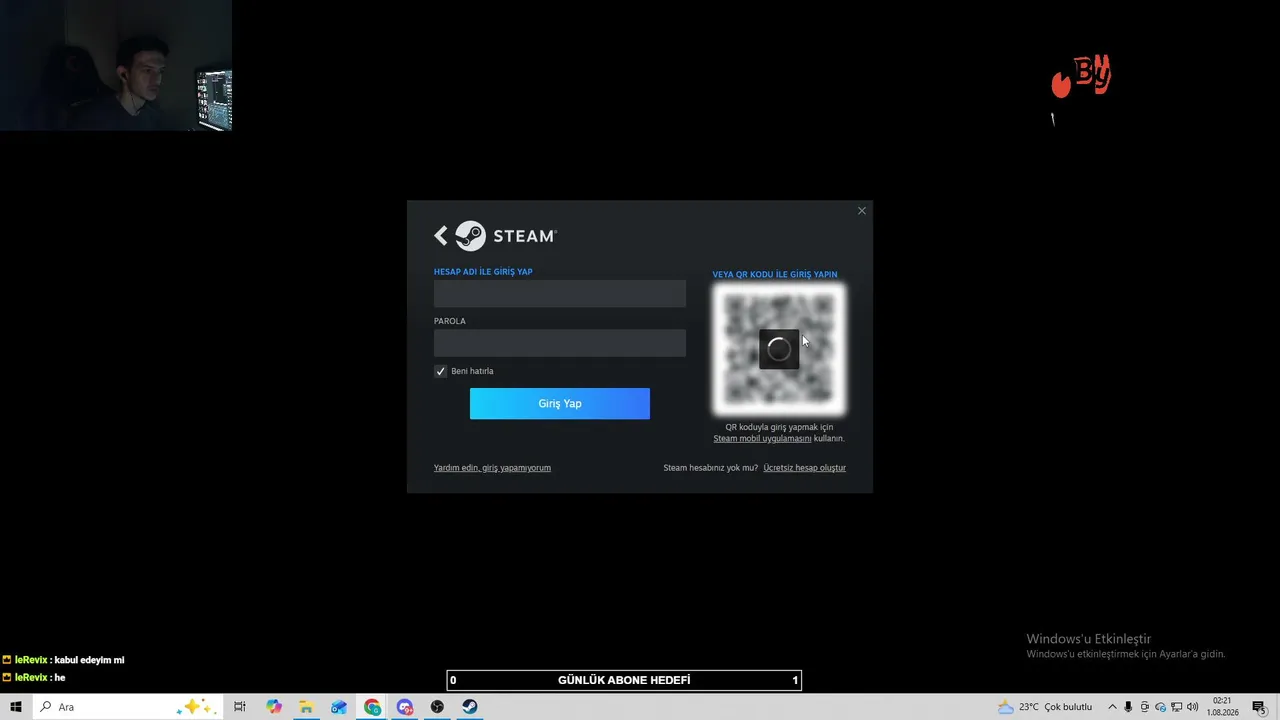The image size is (1280, 720).
Task: Show hidden system tray icons
Action: (1112, 707)
